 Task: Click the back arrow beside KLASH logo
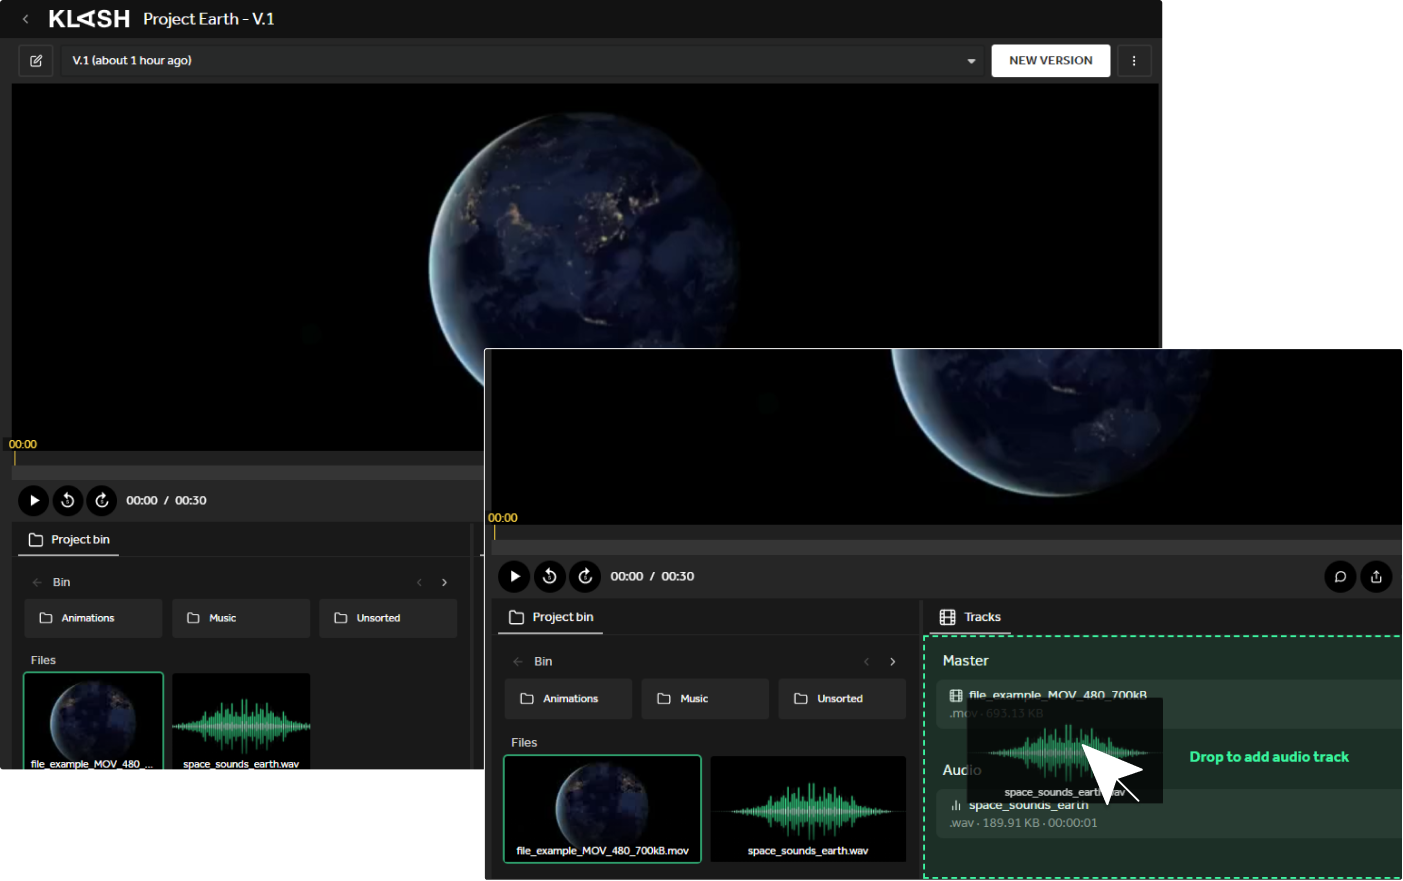click(26, 19)
